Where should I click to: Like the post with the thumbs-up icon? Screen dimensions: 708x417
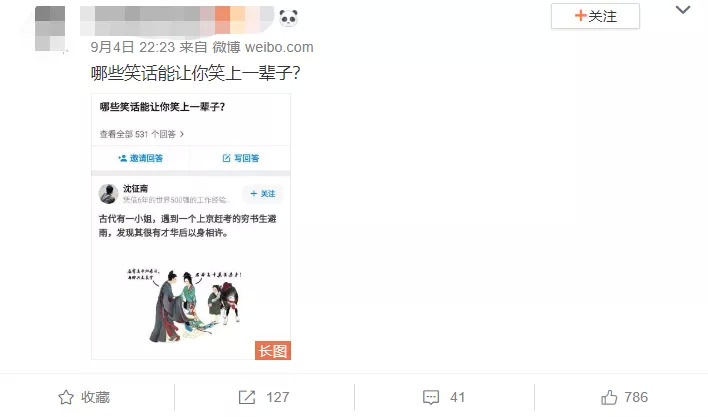[x=609, y=397]
